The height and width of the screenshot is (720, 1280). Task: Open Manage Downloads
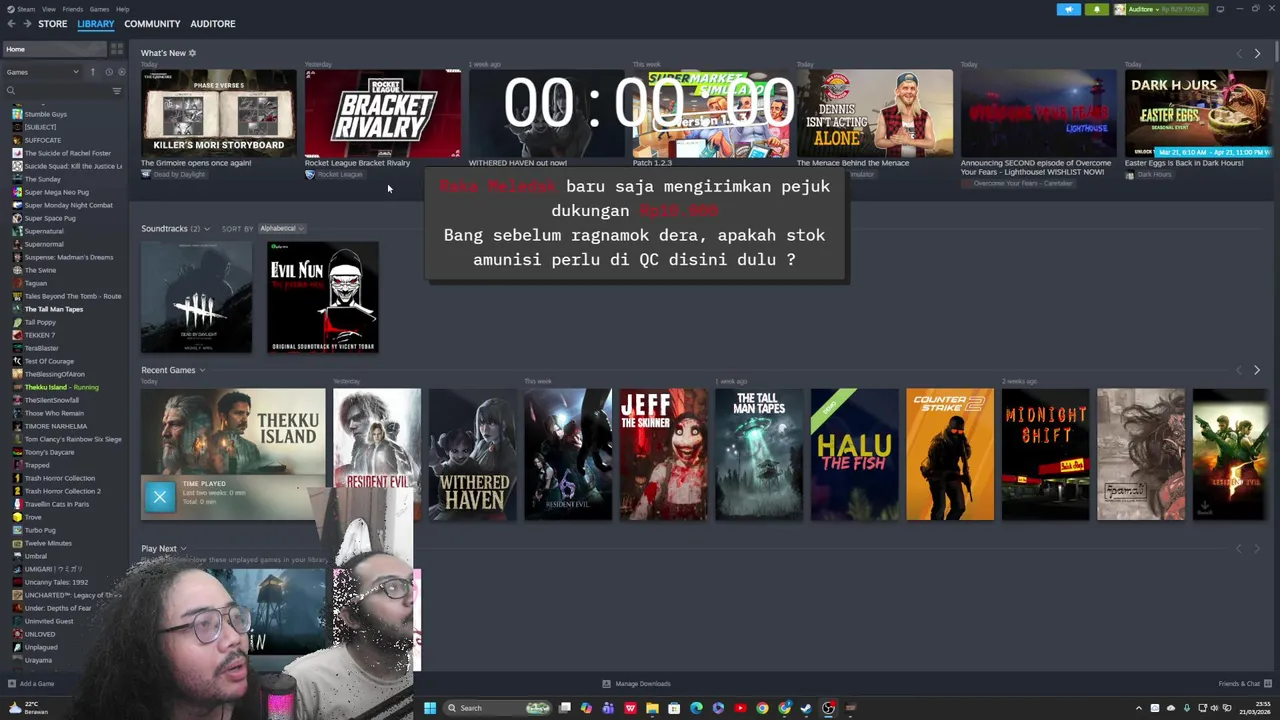[x=636, y=684]
